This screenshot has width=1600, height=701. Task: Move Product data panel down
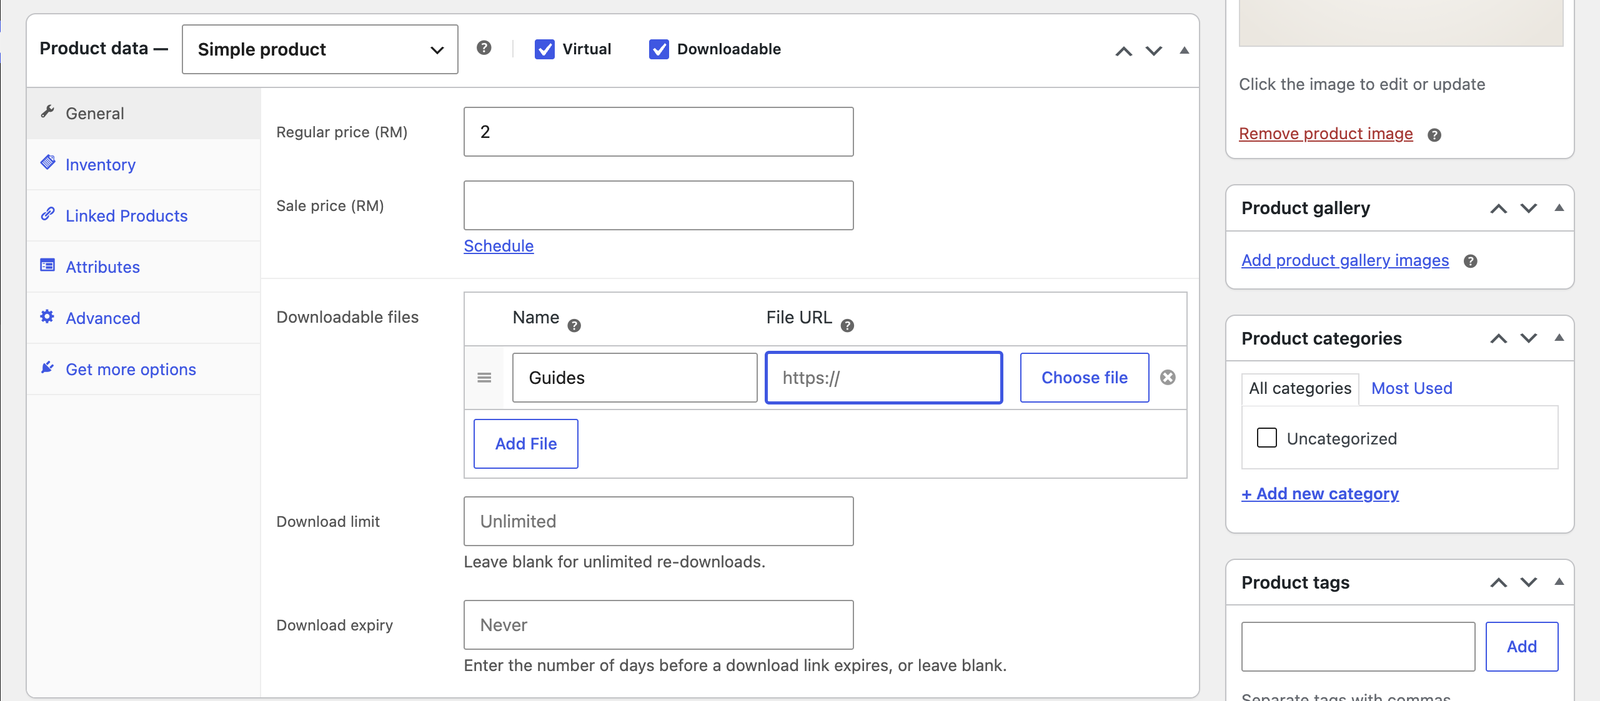tap(1154, 50)
